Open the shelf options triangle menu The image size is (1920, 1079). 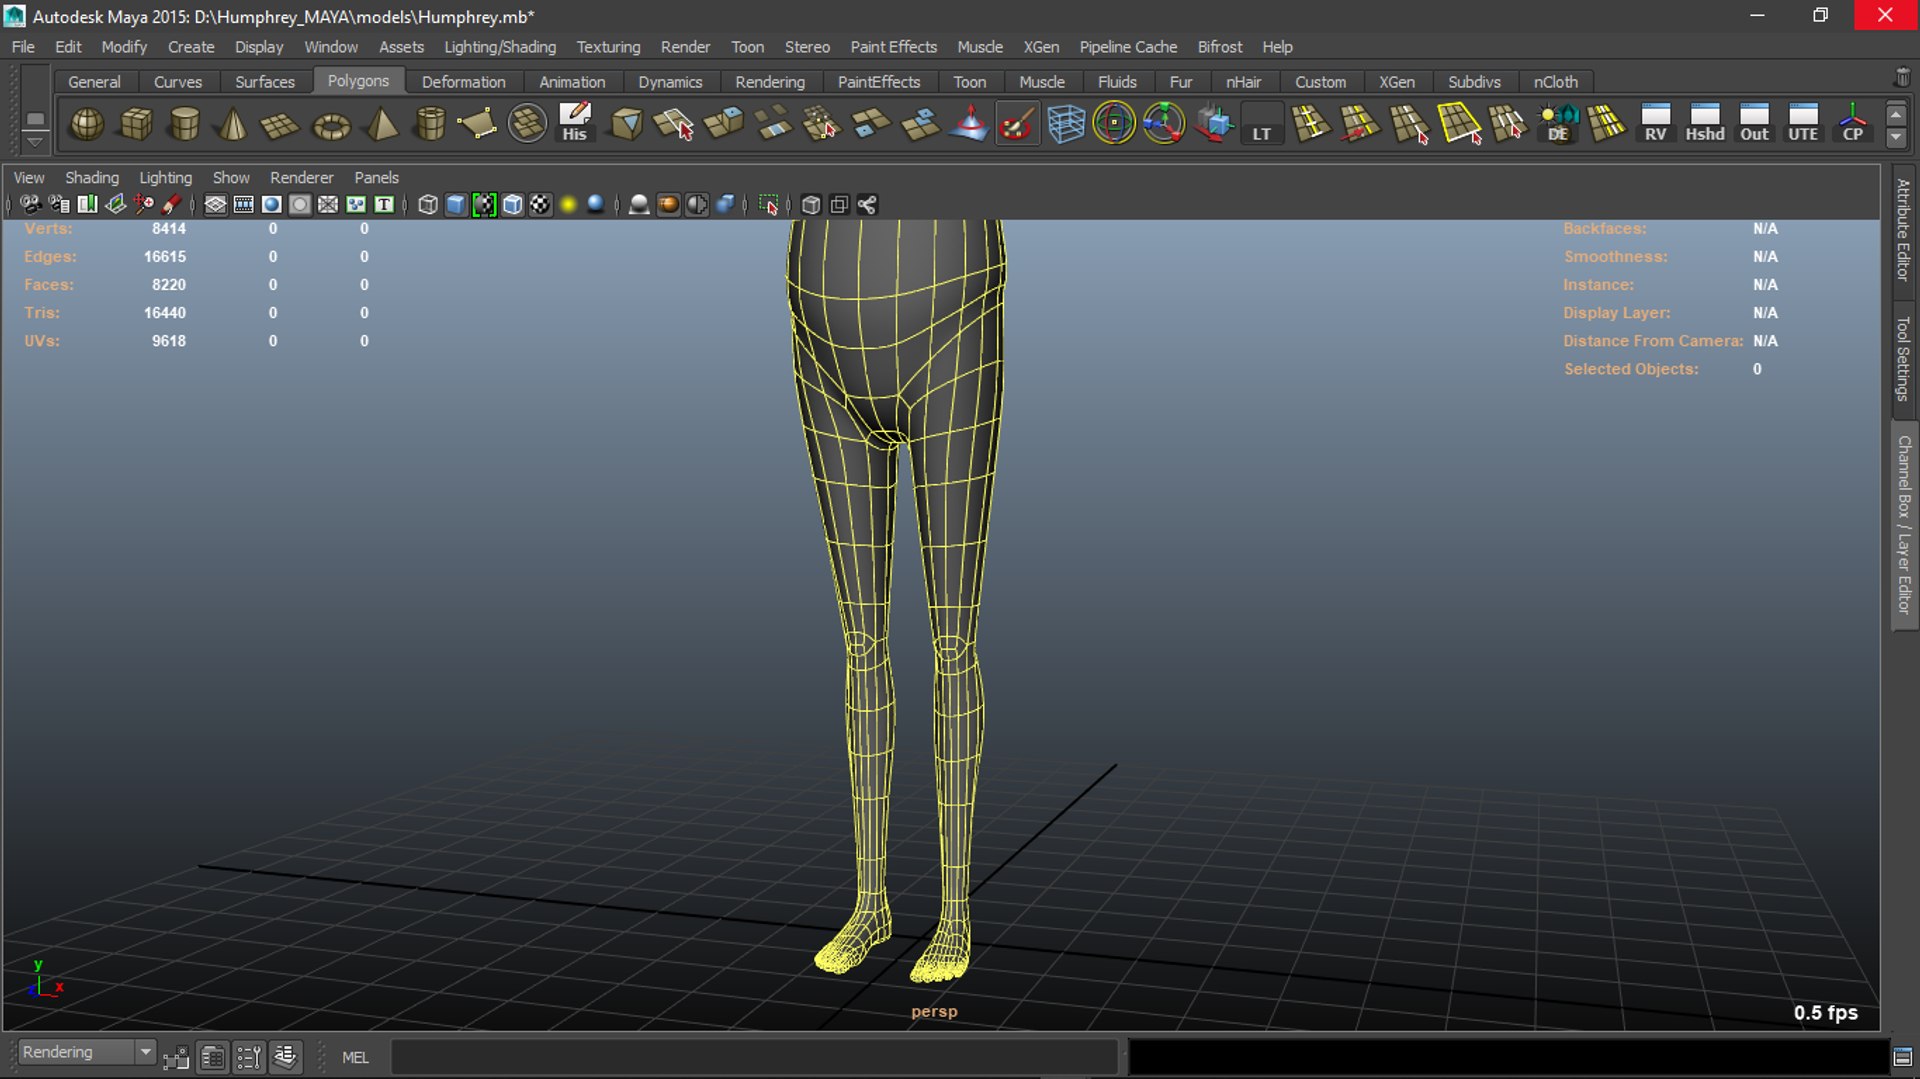[35, 142]
